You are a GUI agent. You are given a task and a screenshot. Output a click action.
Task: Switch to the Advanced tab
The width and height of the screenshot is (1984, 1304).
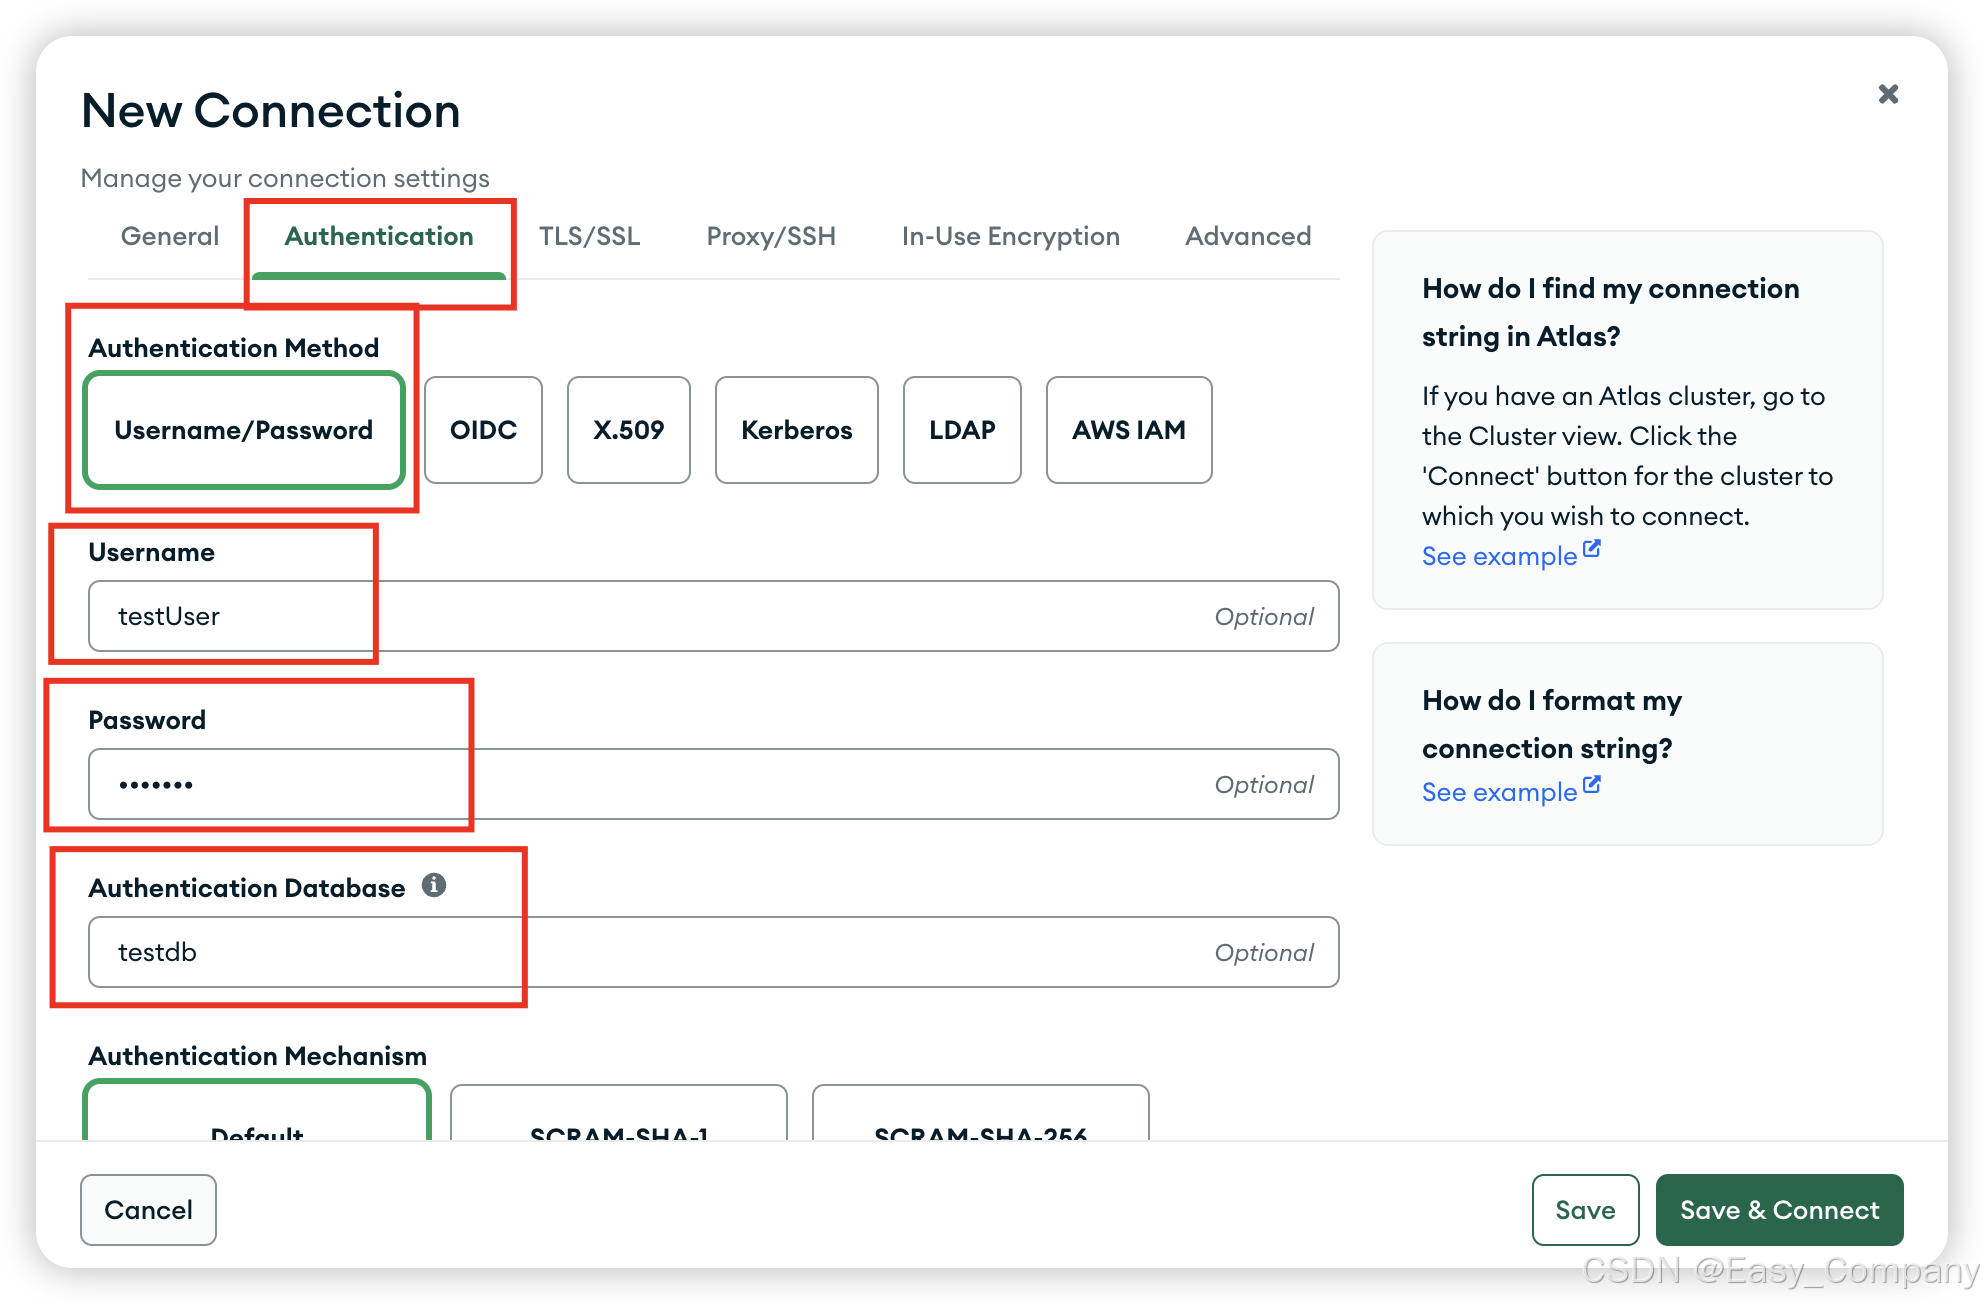coord(1247,237)
